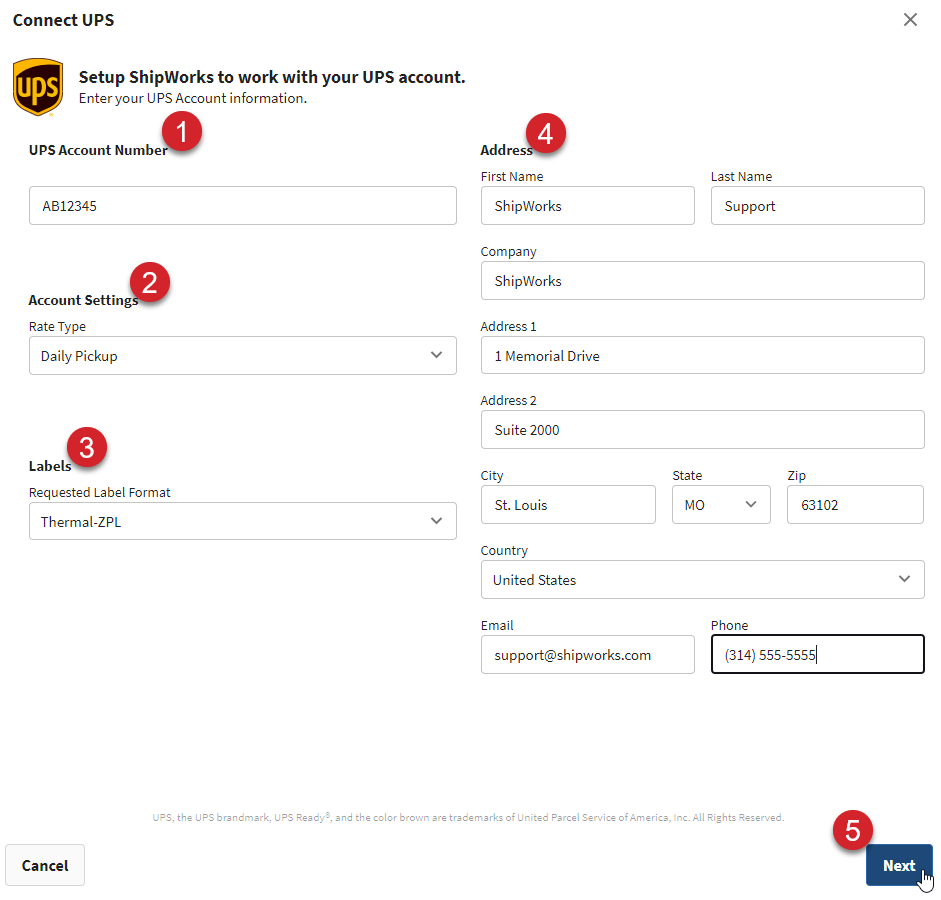Image resolution: width=941 pixels, height=900 pixels.
Task: Click the Zip input field
Action: pyautogui.click(x=855, y=505)
